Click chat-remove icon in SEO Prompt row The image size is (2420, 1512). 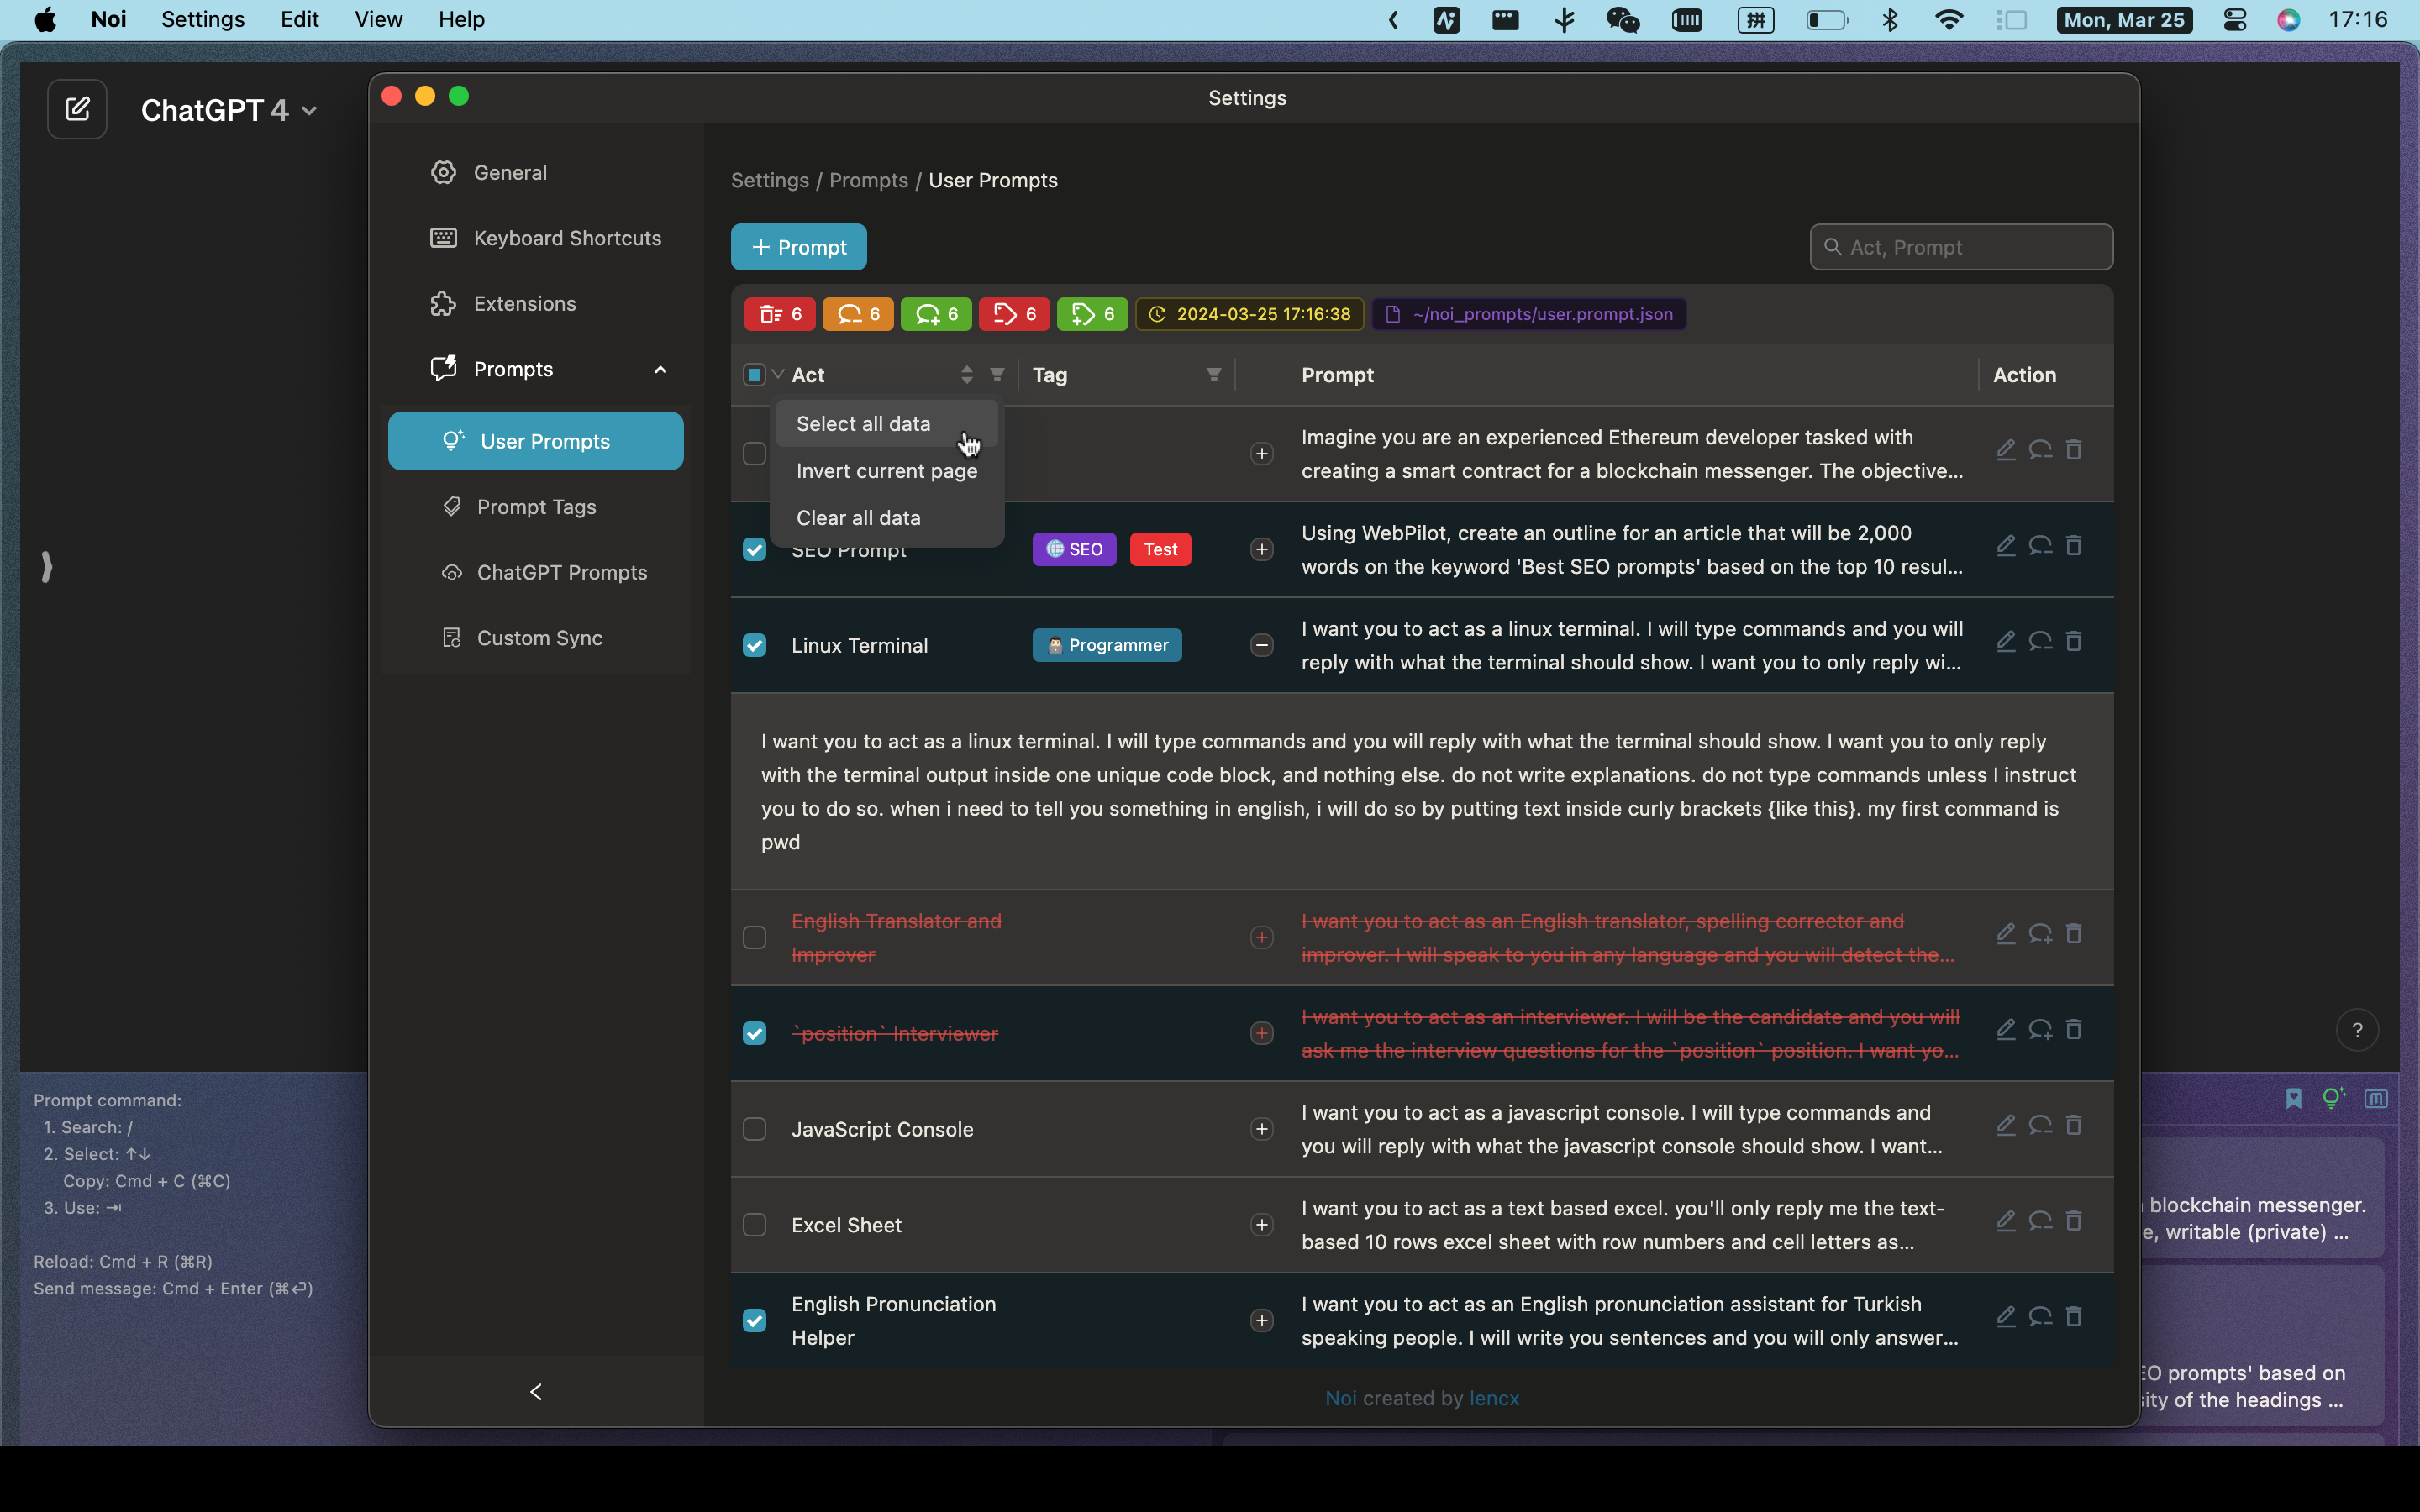[x=2040, y=546]
